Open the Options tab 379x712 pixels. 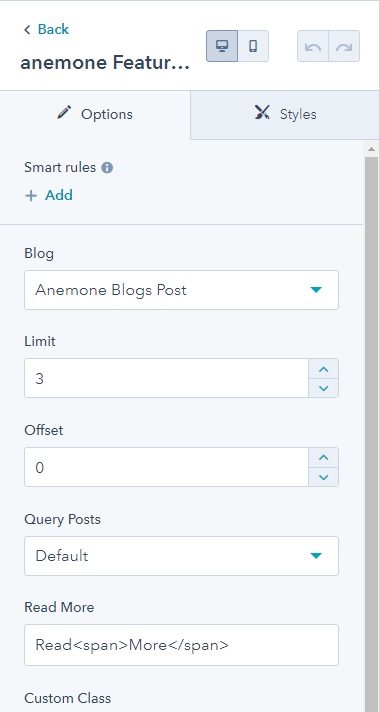[95, 115]
